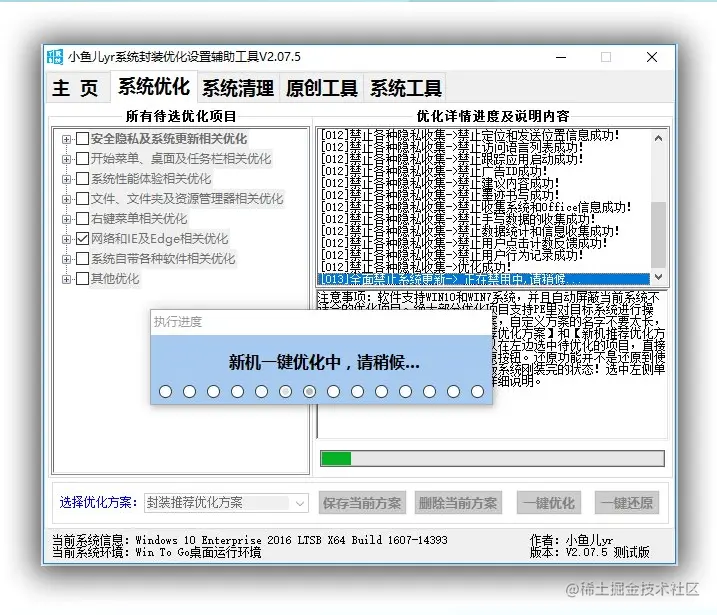
Task: Click scroll-up arrow in log list
Action: 658,138
